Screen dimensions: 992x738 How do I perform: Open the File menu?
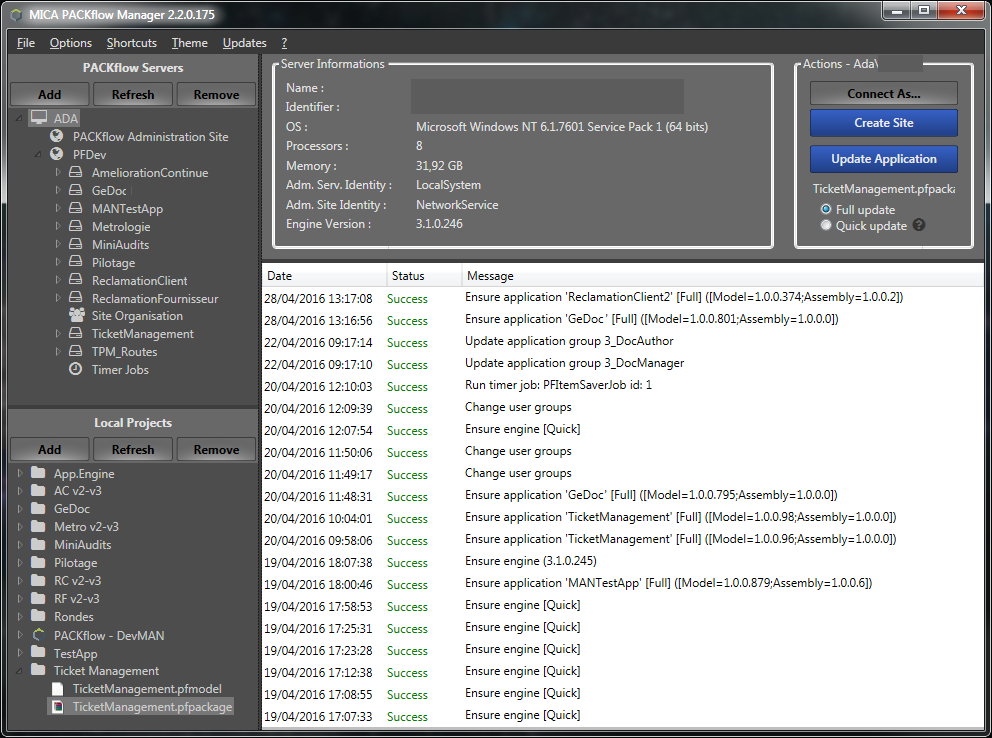26,43
